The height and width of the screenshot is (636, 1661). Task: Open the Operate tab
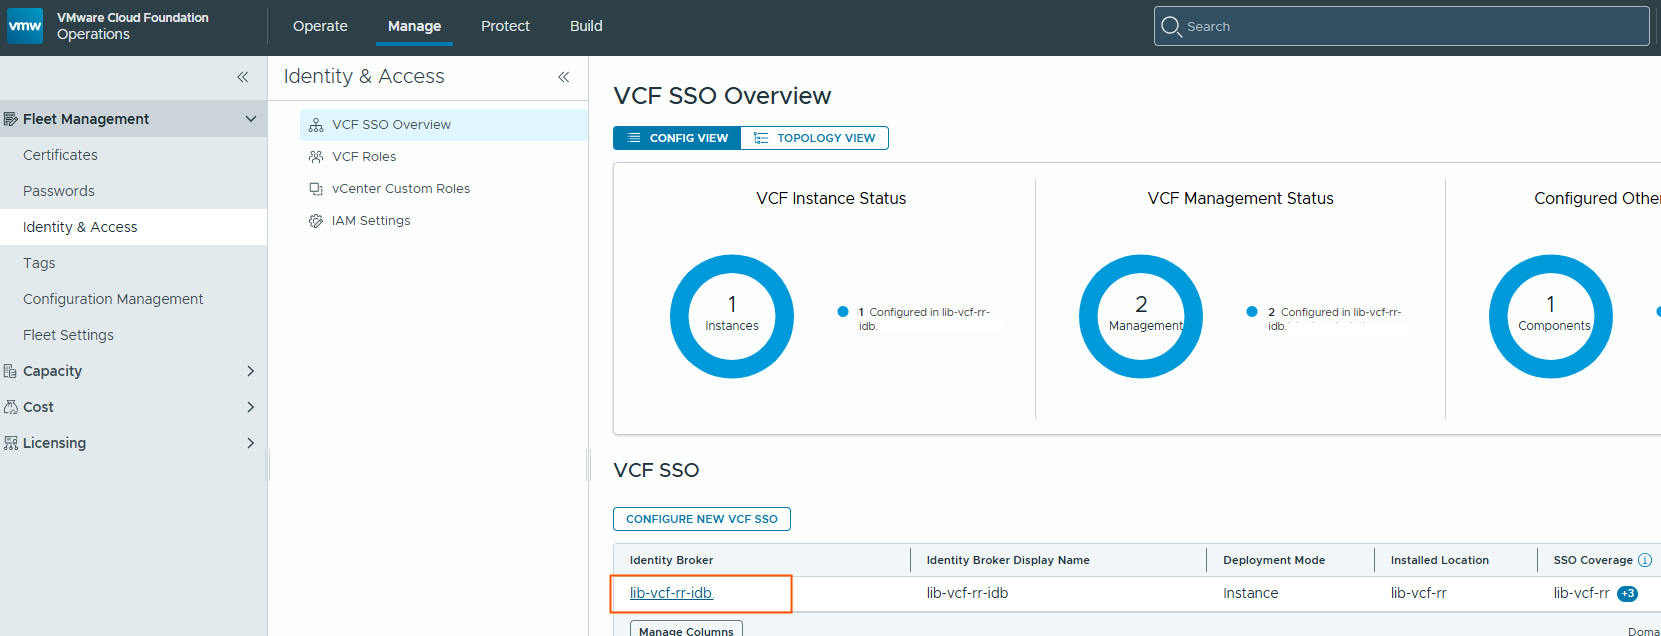(x=320, y=26)
